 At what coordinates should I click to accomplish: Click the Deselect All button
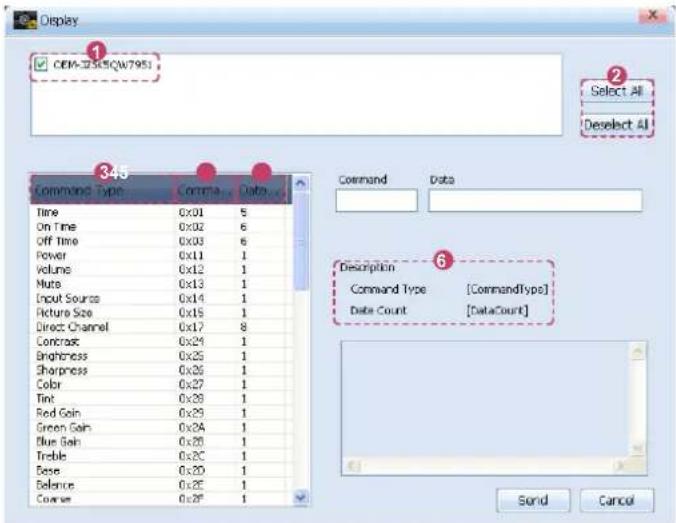[x=617, y=125]
